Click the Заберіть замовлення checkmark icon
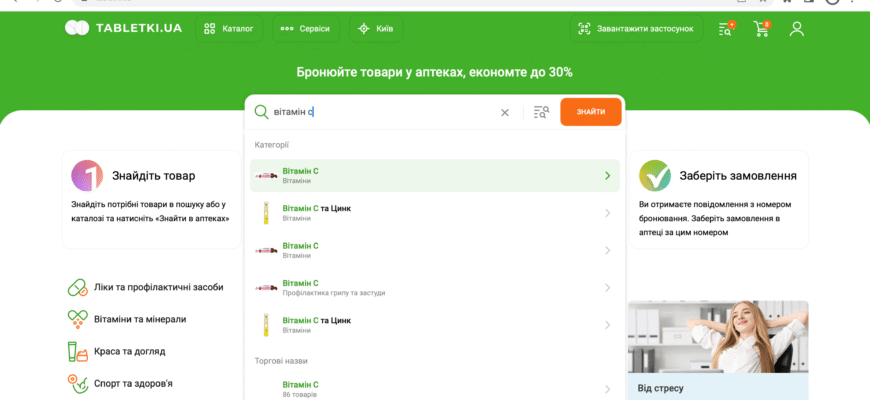The width and height of the screenshot is (870, 400). [655, 176]
